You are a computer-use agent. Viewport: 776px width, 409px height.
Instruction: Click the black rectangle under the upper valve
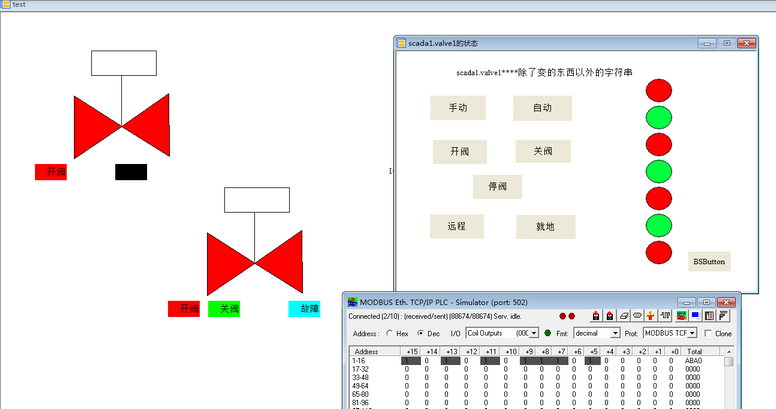point(131,172)
